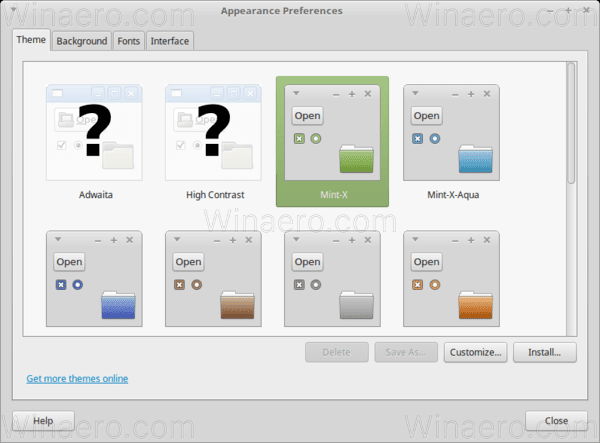The image size is (600, 443).
Task: Switch to the Background tab
Action: coord(82,41)
